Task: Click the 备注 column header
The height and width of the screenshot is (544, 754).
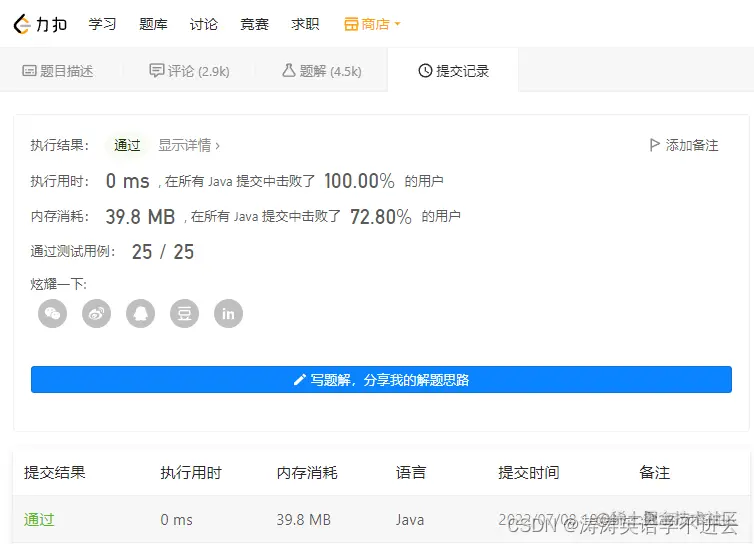Action: tap(654, 472)
